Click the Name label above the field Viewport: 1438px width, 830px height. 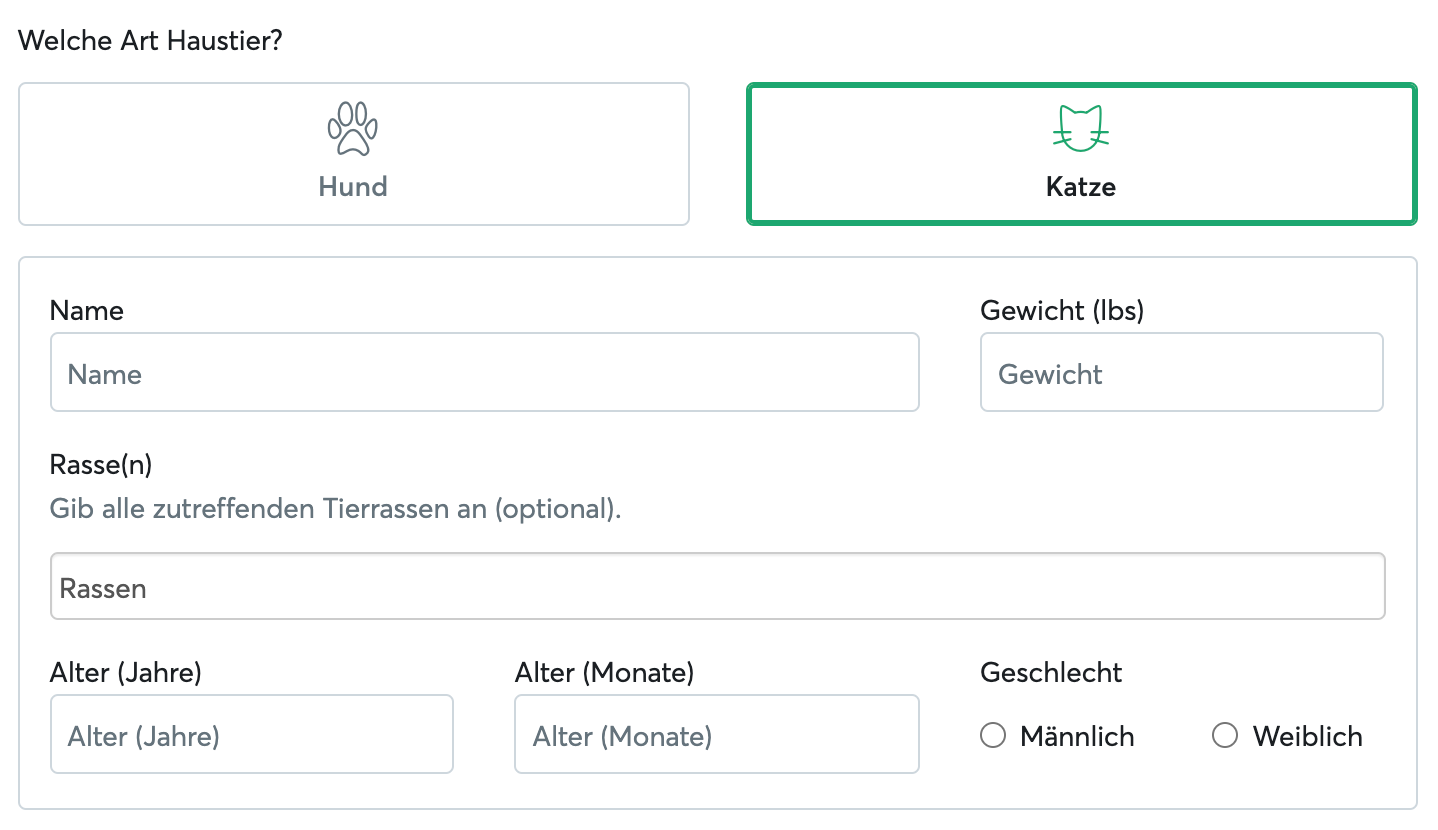[87, 311]
